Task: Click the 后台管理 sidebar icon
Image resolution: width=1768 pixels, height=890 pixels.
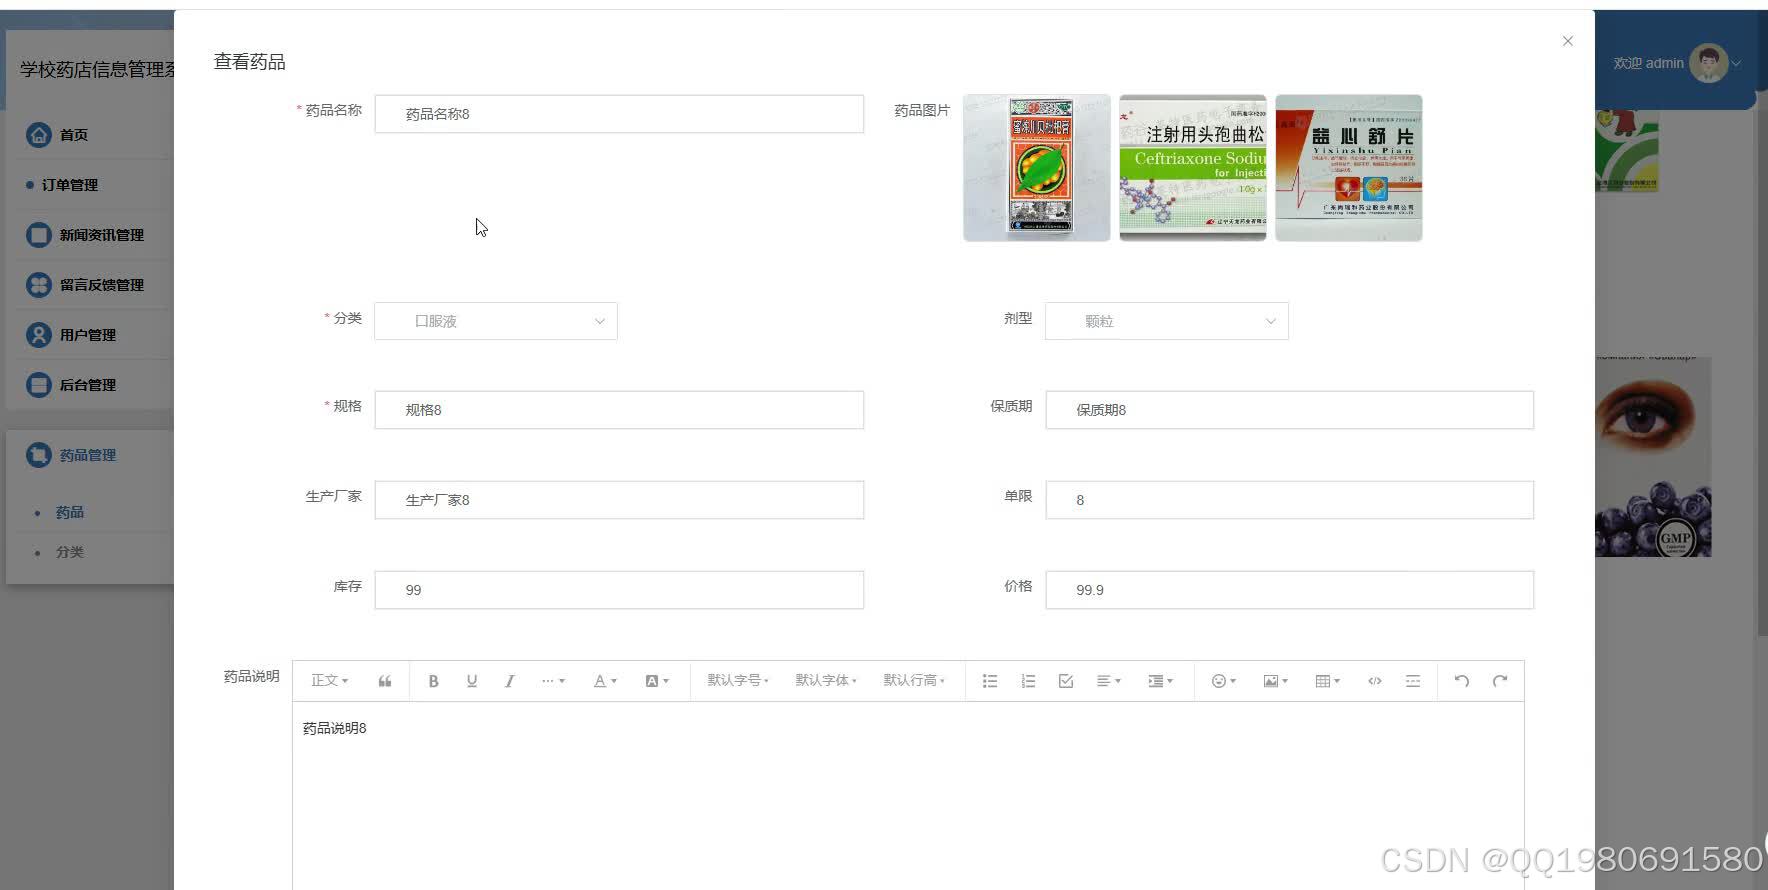Action: click(x=38, y=385)
